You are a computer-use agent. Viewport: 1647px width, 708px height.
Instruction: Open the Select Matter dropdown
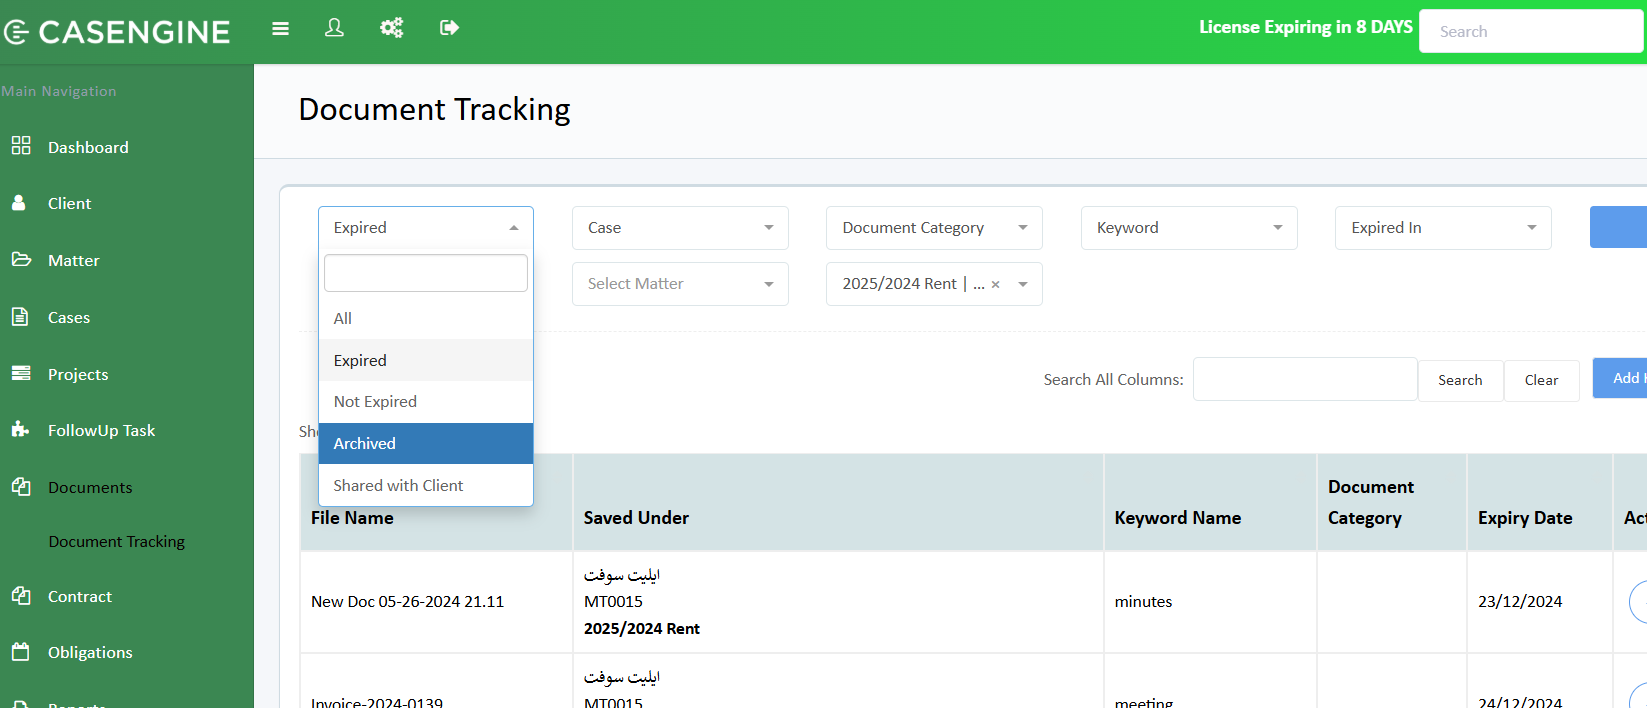click(680, 284)
